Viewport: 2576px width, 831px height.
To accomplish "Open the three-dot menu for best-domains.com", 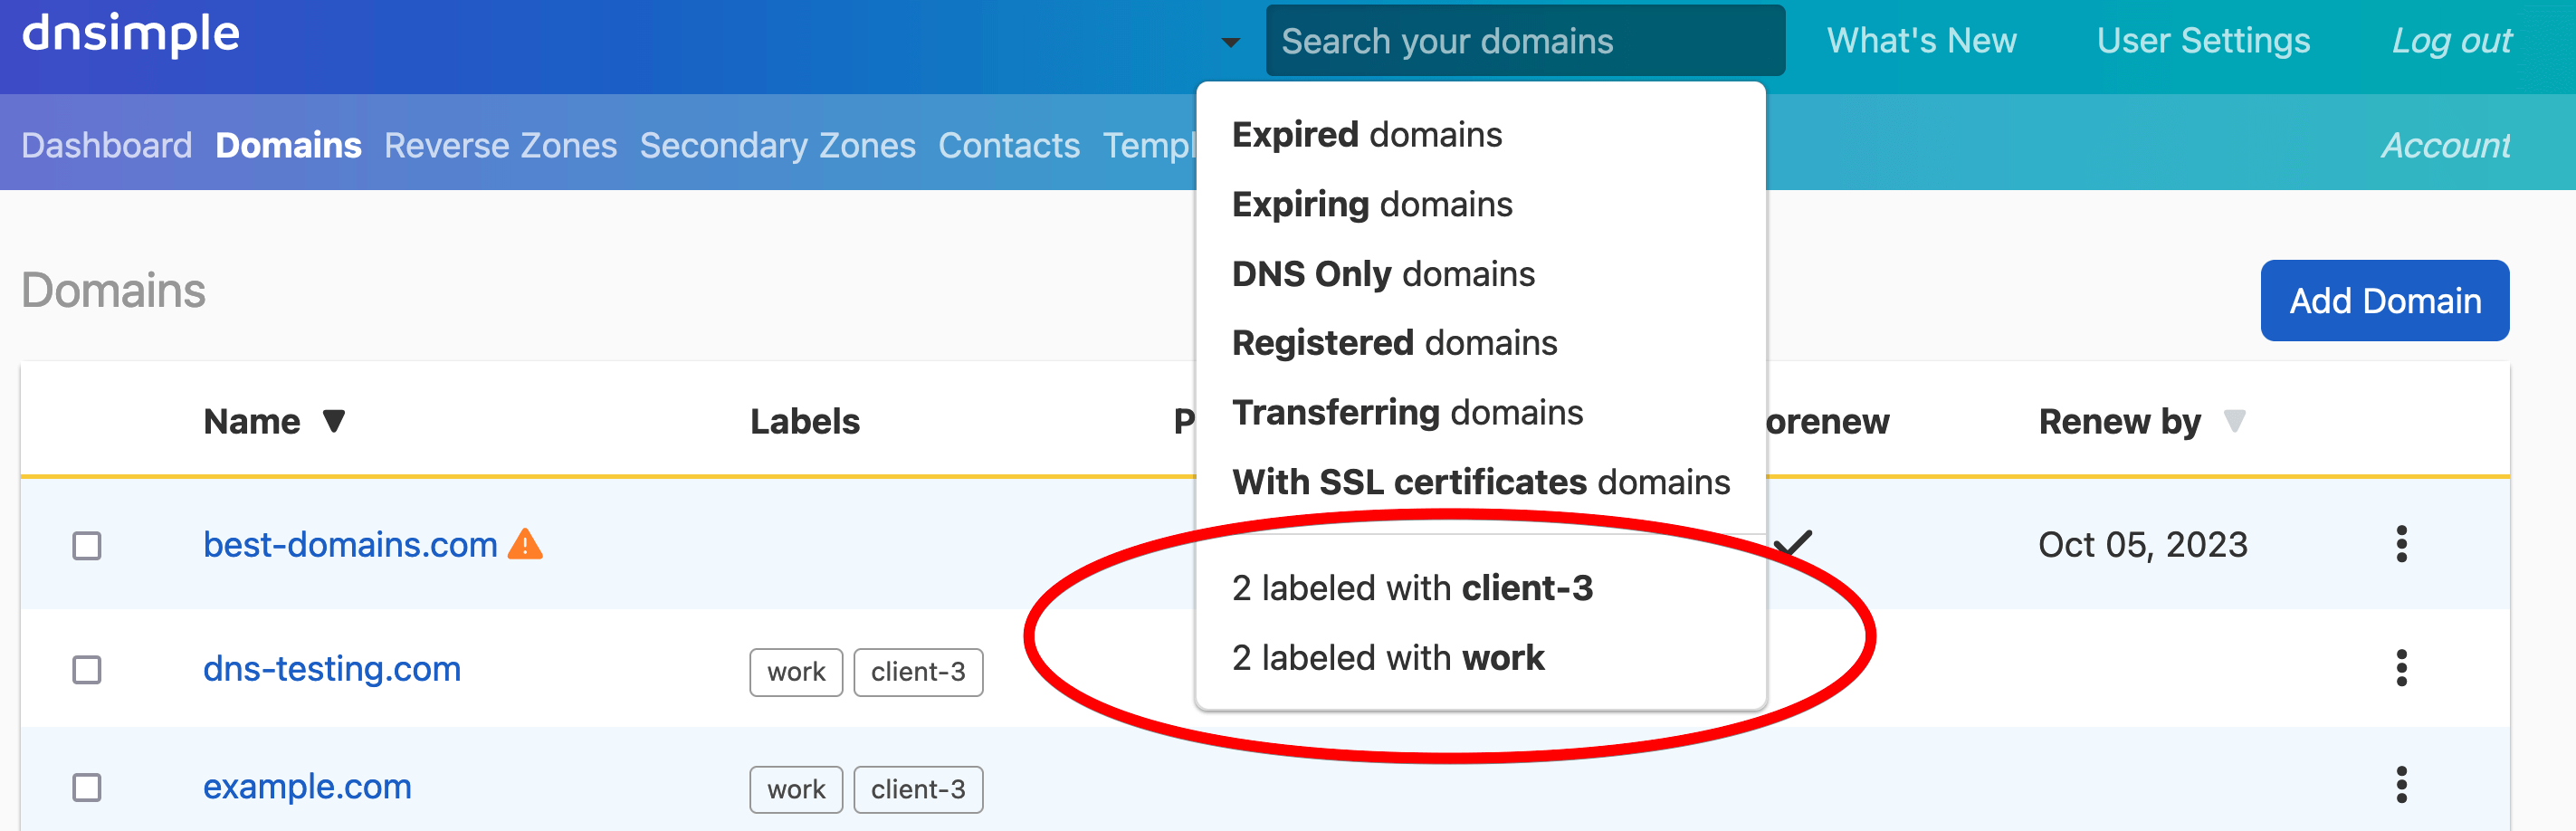I will (x=2400, y=544).
